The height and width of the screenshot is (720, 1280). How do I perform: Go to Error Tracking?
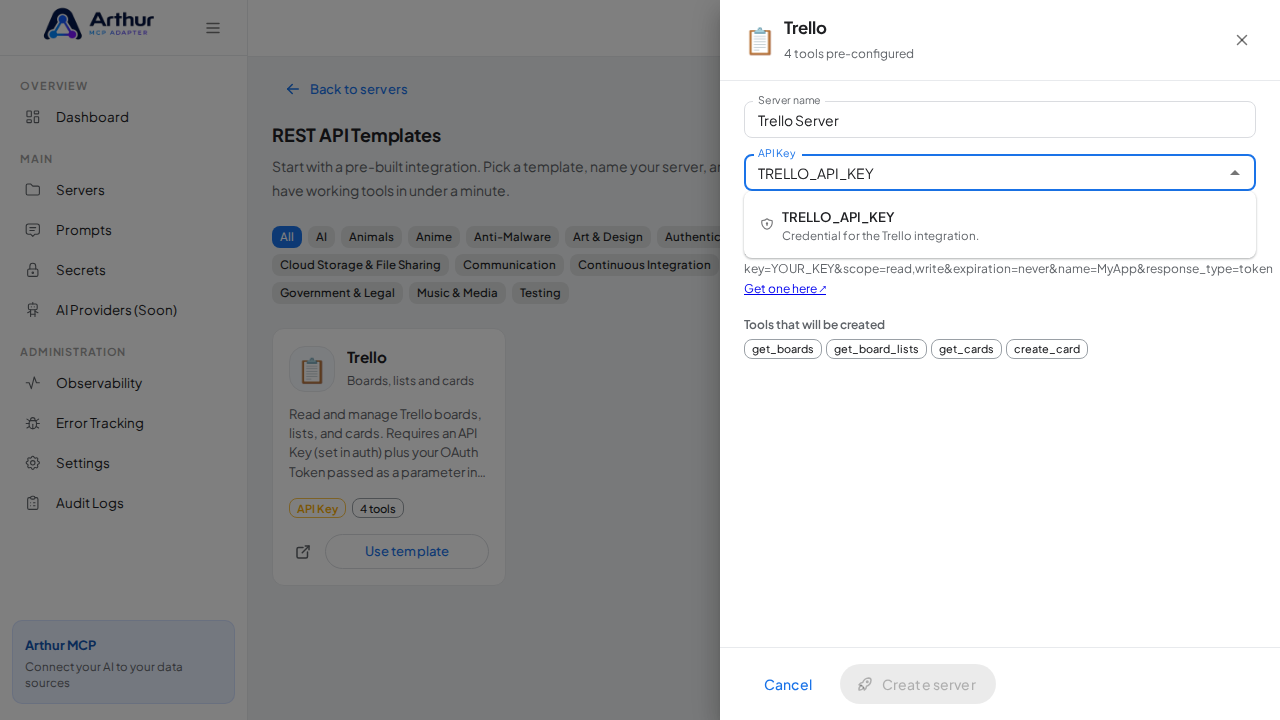point(124,423)
